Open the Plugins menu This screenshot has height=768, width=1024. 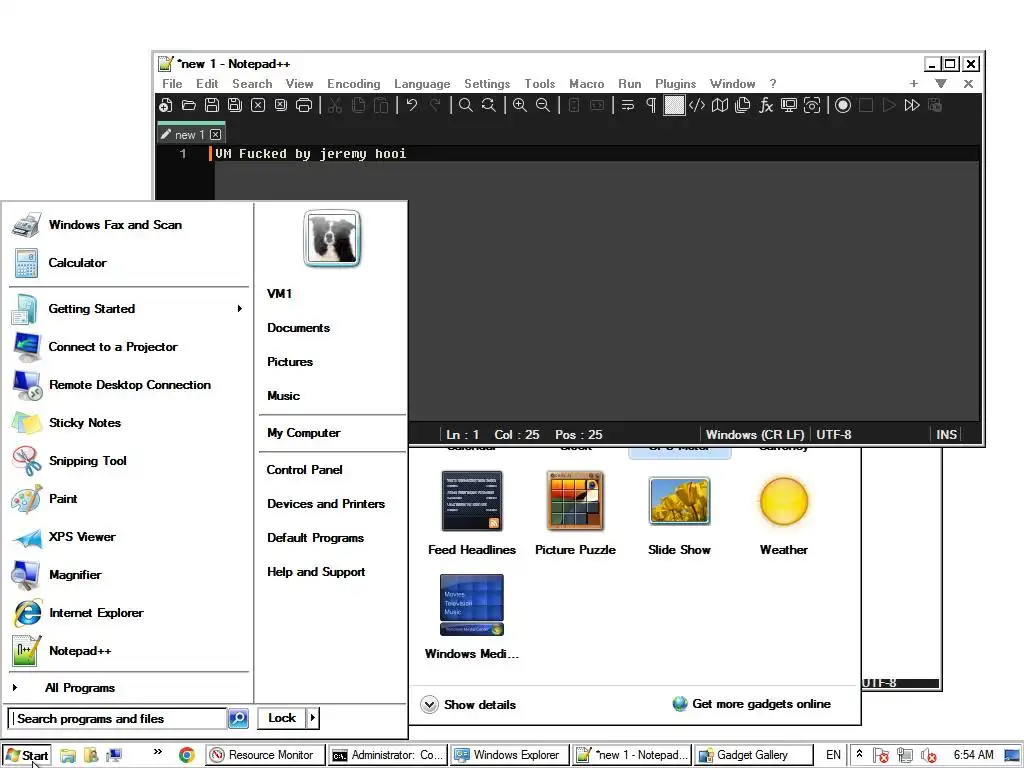pos(675,84)
